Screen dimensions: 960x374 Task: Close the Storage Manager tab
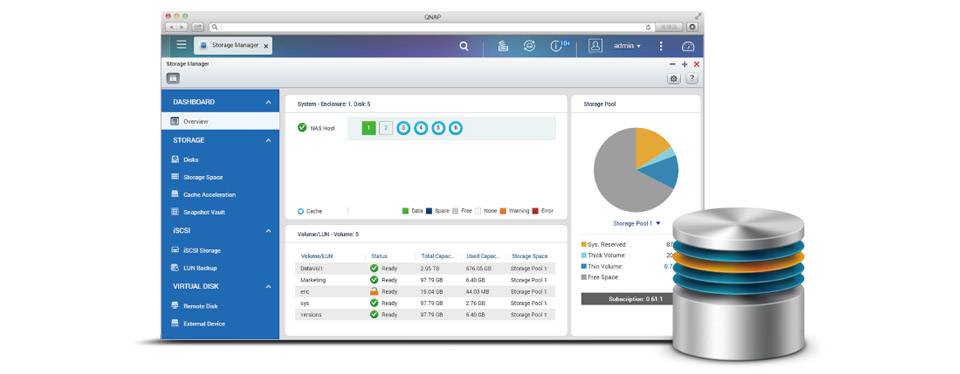coord(266,46)
